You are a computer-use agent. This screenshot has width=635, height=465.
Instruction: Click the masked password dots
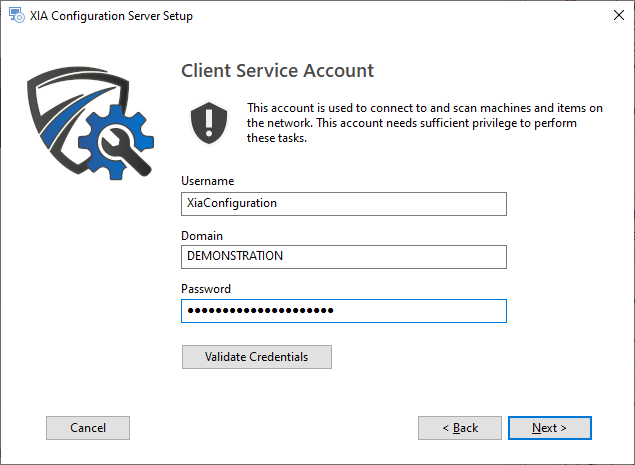tap(260, 311)
